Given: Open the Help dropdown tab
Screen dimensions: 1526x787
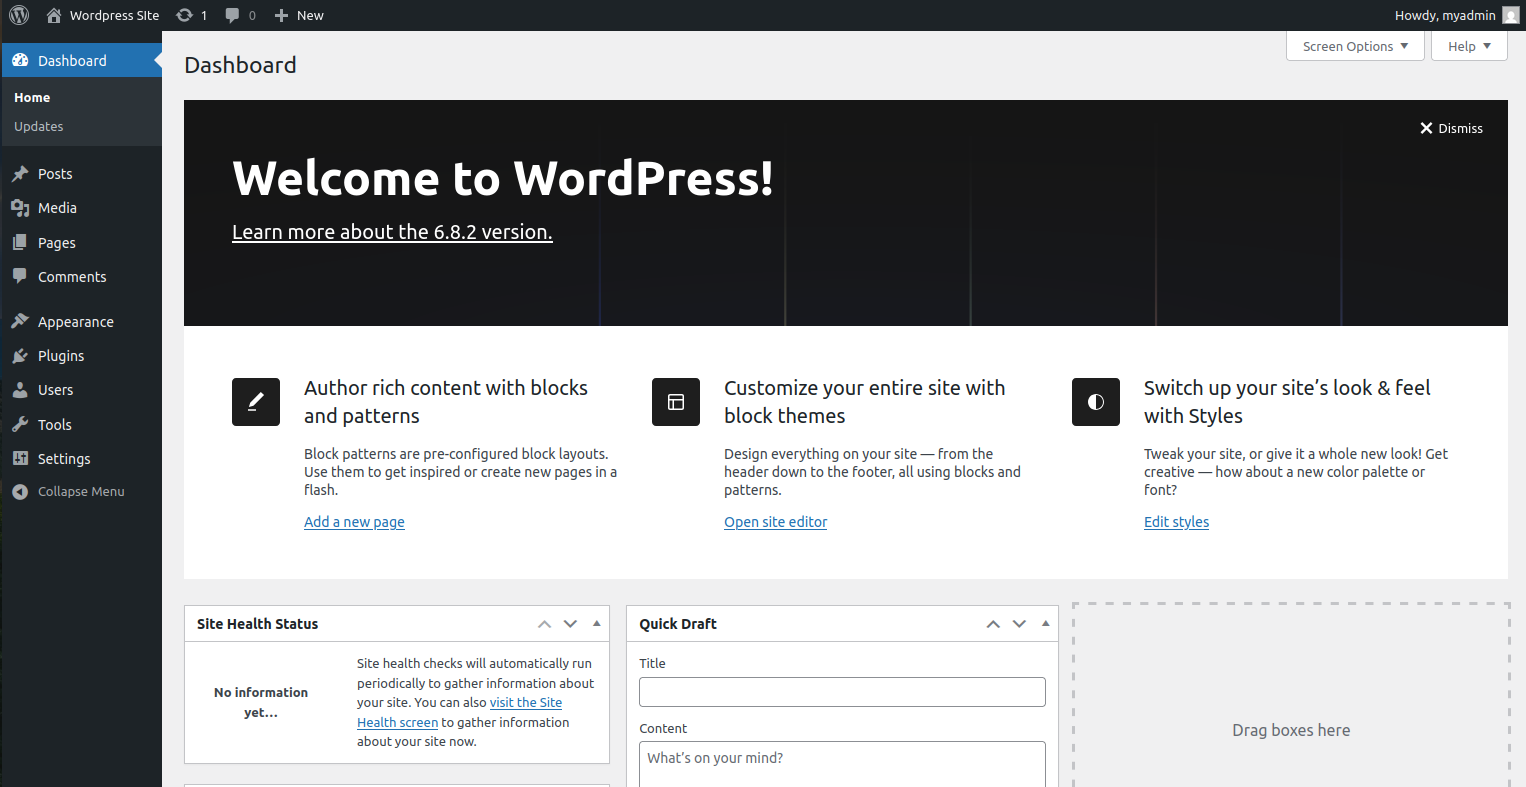Looking at the screenshot, I should point(1469,46).
